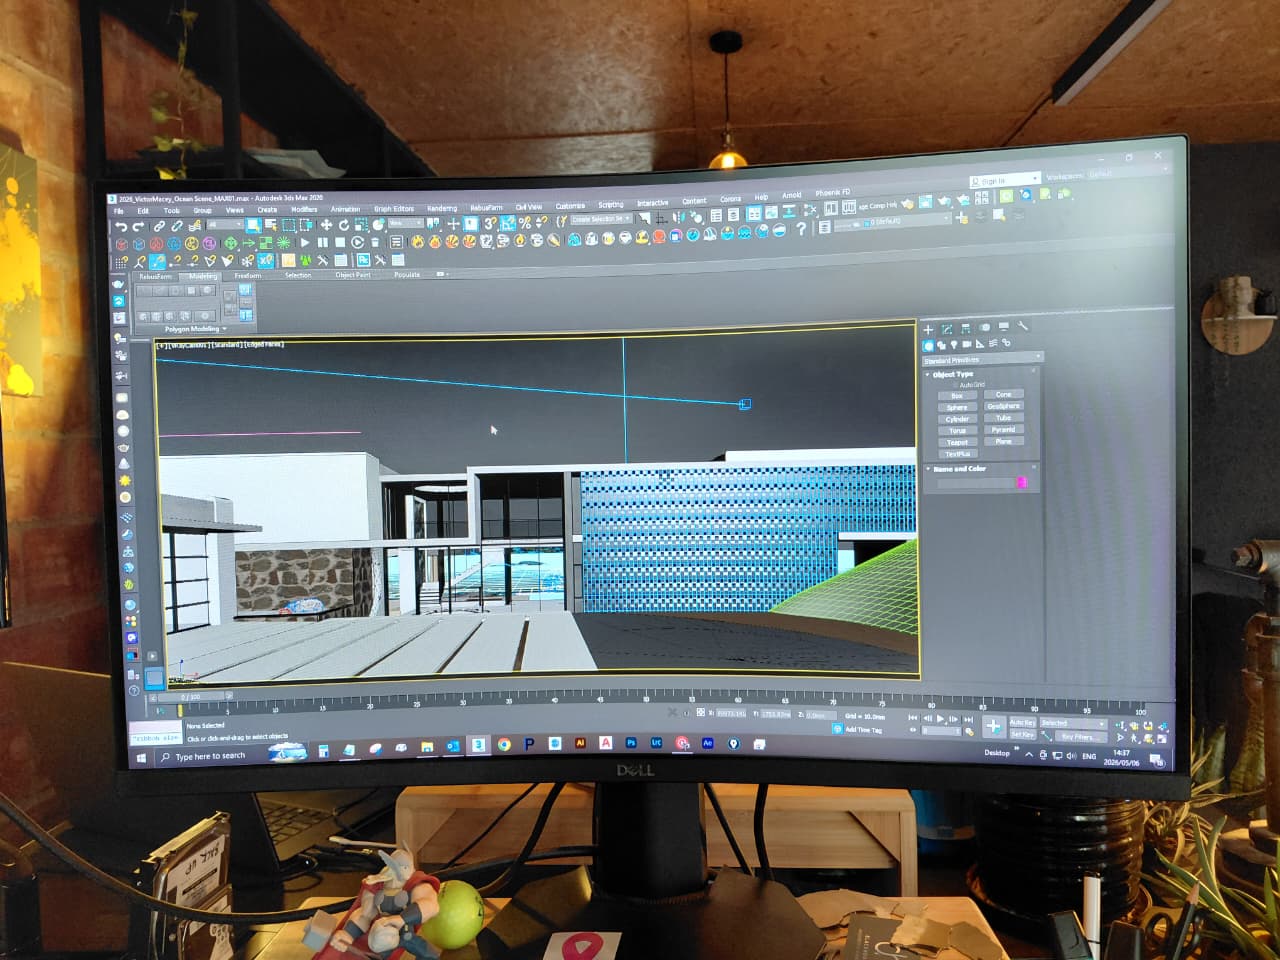Click the magenta object color swatch
Viewport: 1280px width, 960px height.
point(1022,482)
